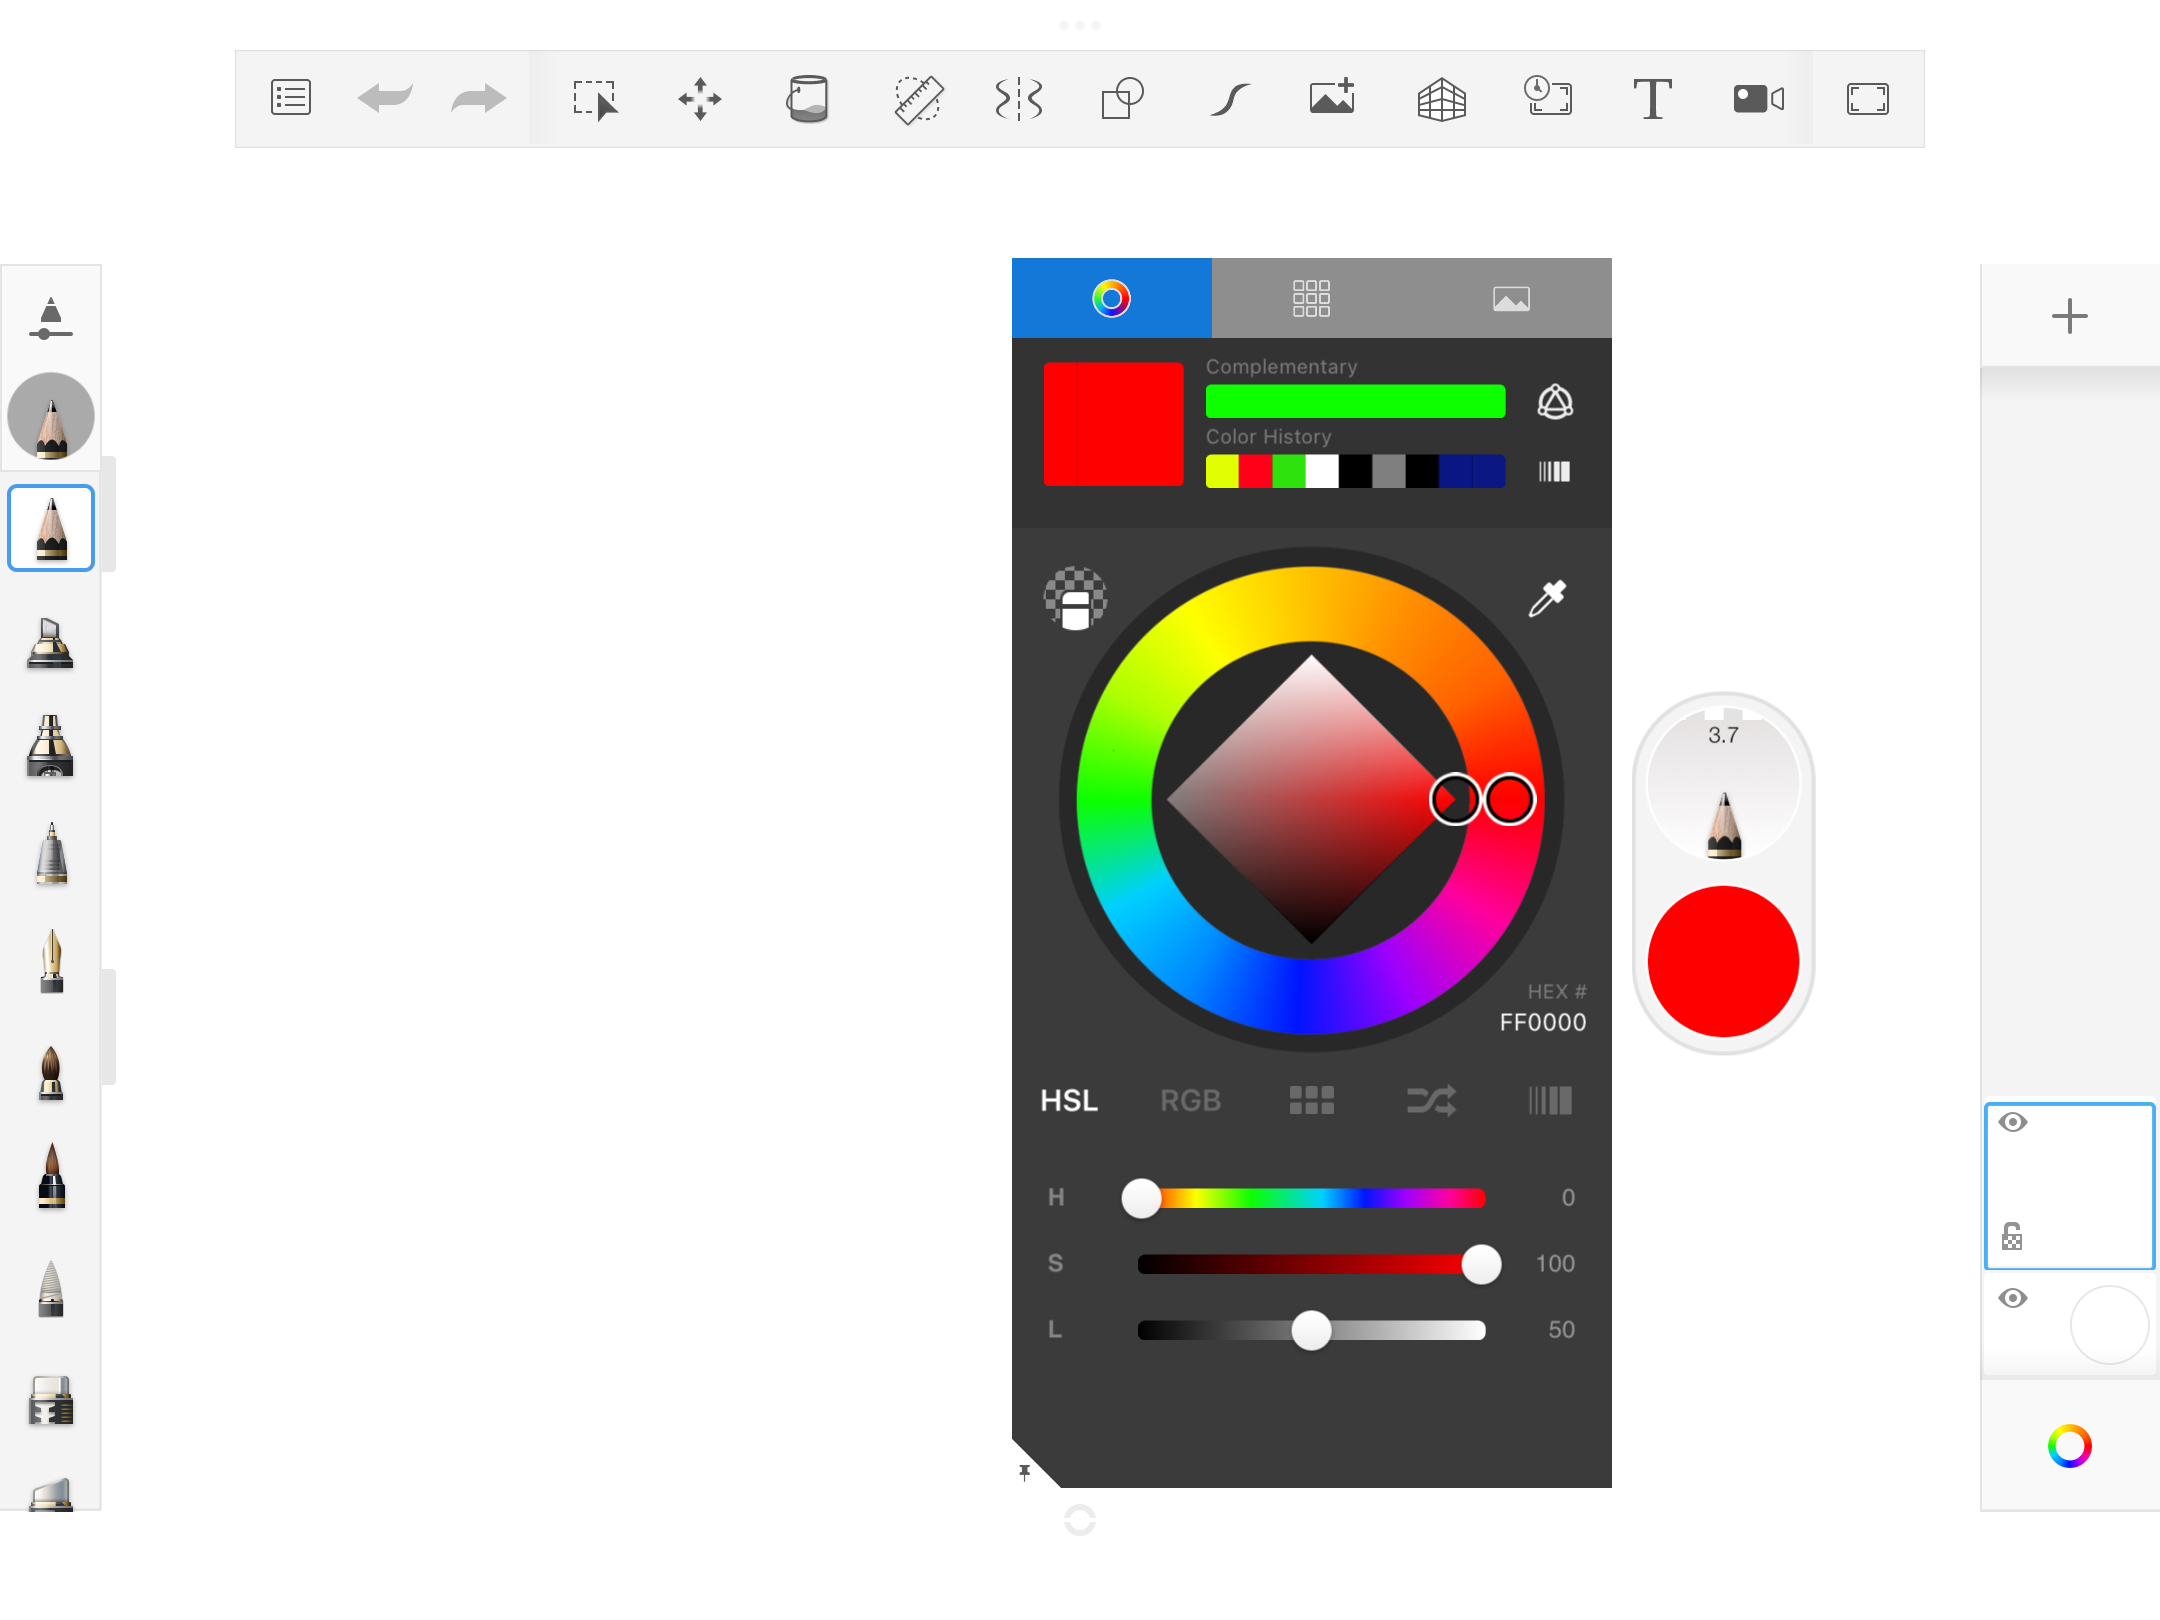Expand the color harmony options icon
Viewport: 2160px width, 1620px height.
1555,402
